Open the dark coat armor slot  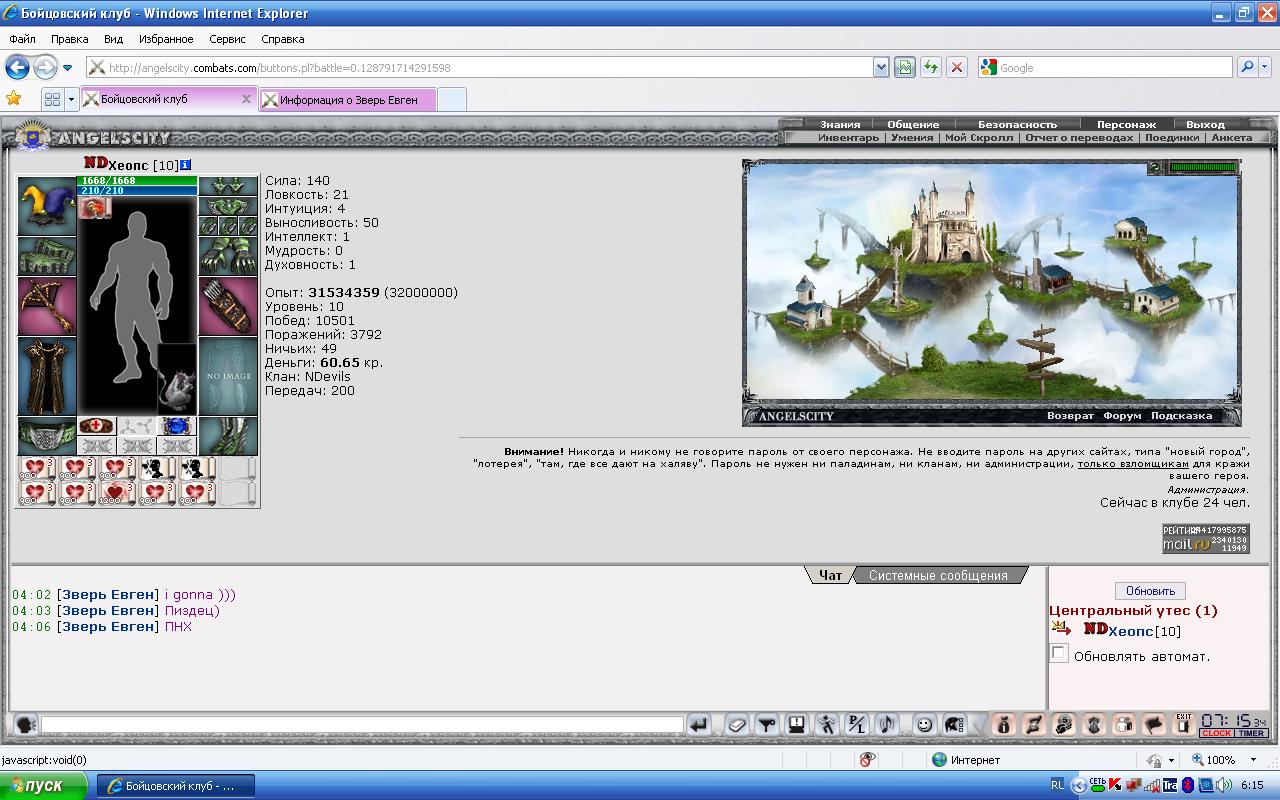click(x=47, y=376)
